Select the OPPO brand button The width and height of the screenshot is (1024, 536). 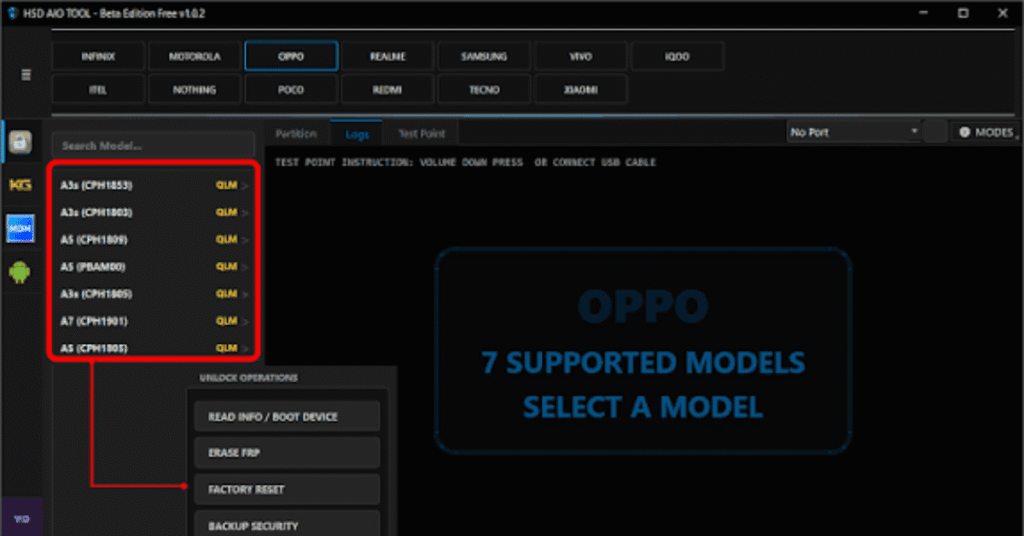tap(291, 56)
